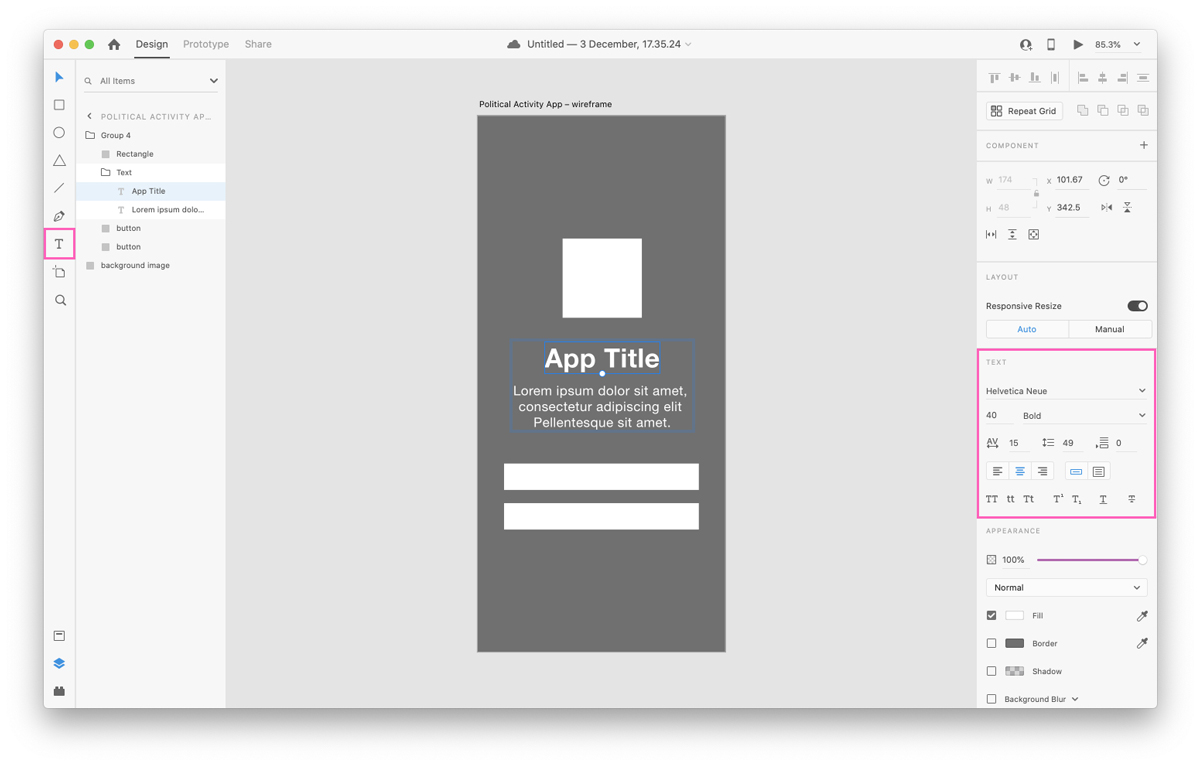This screenshot has width=1200, height=765.
Task: Select the Pen tool
Action: click(x=59, y=216)
